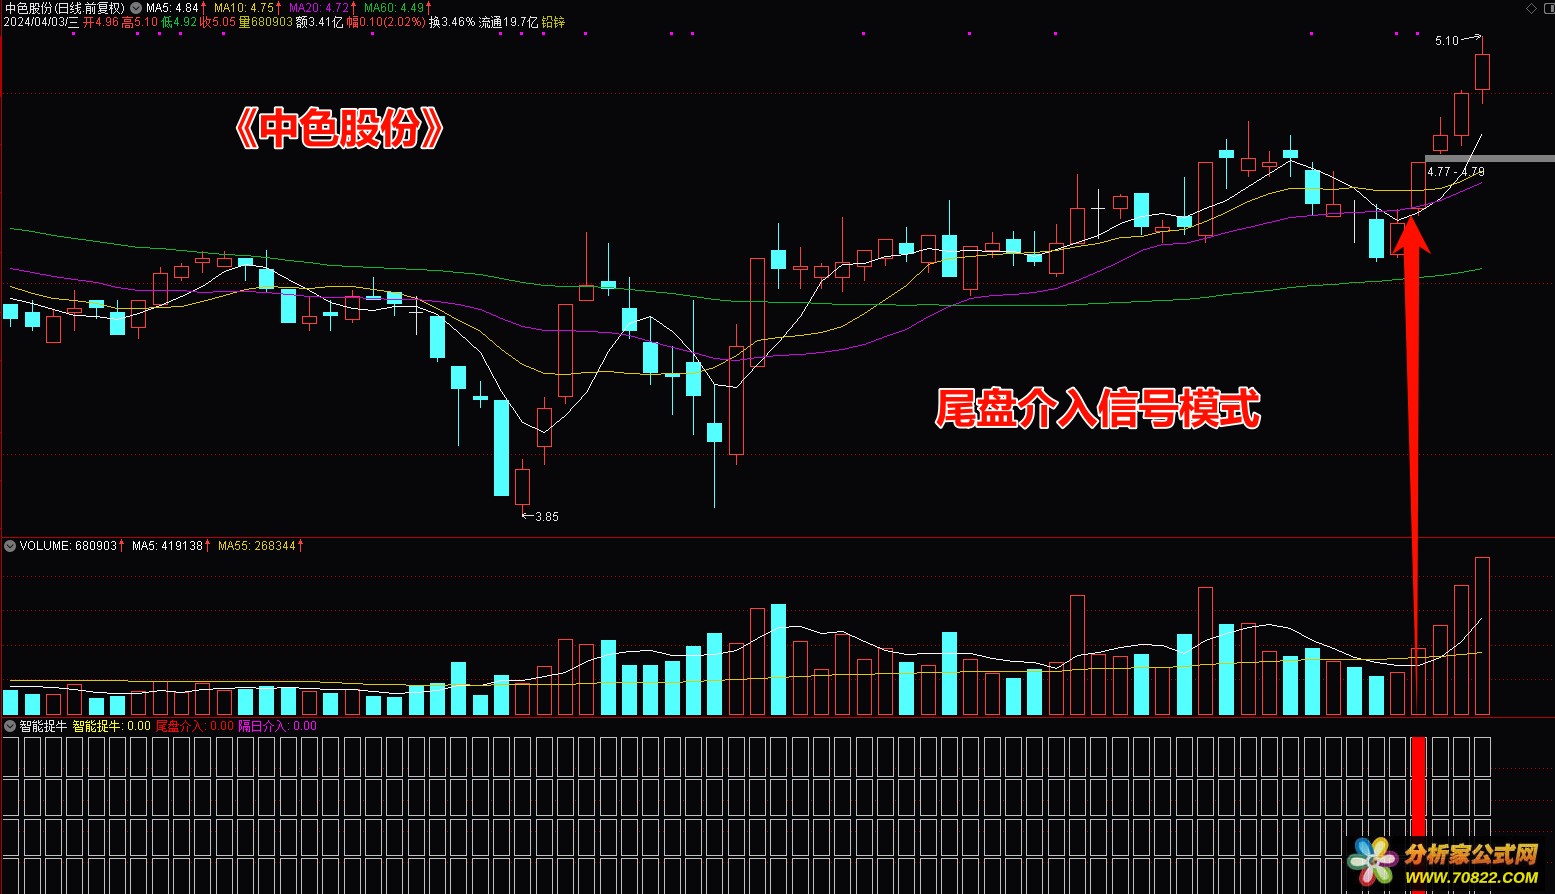Click the close price 收5.05

click(218, 22)
